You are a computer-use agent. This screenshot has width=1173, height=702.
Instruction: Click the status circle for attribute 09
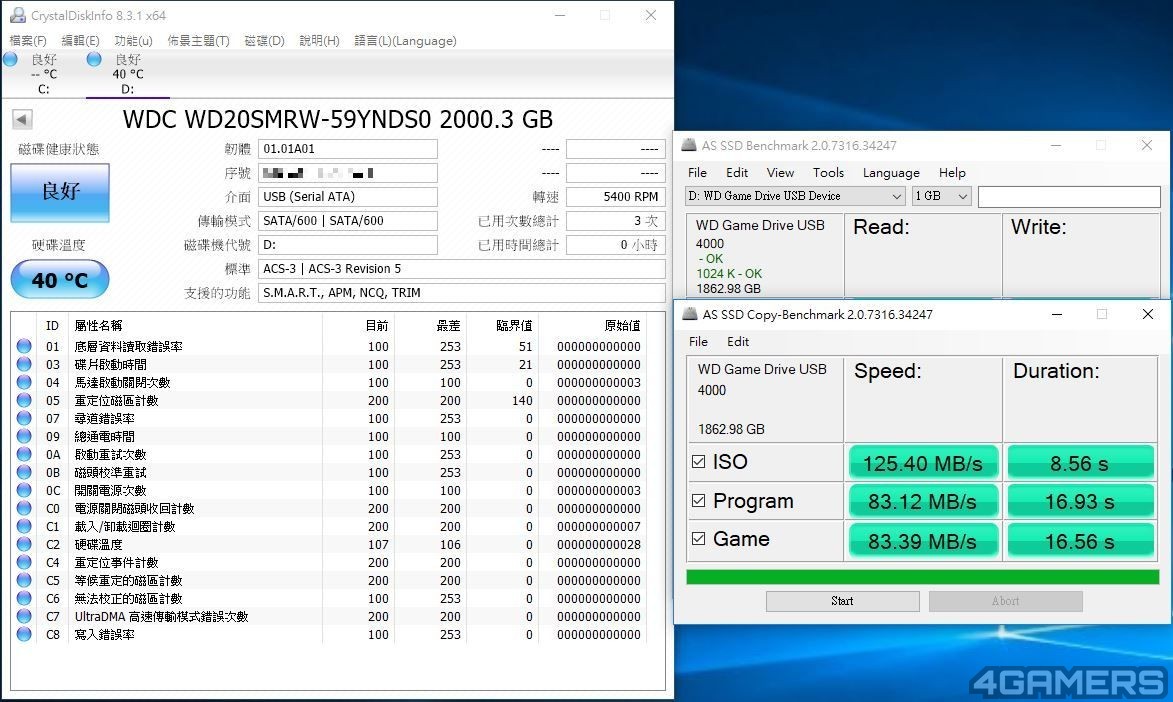tap(24, 436)
